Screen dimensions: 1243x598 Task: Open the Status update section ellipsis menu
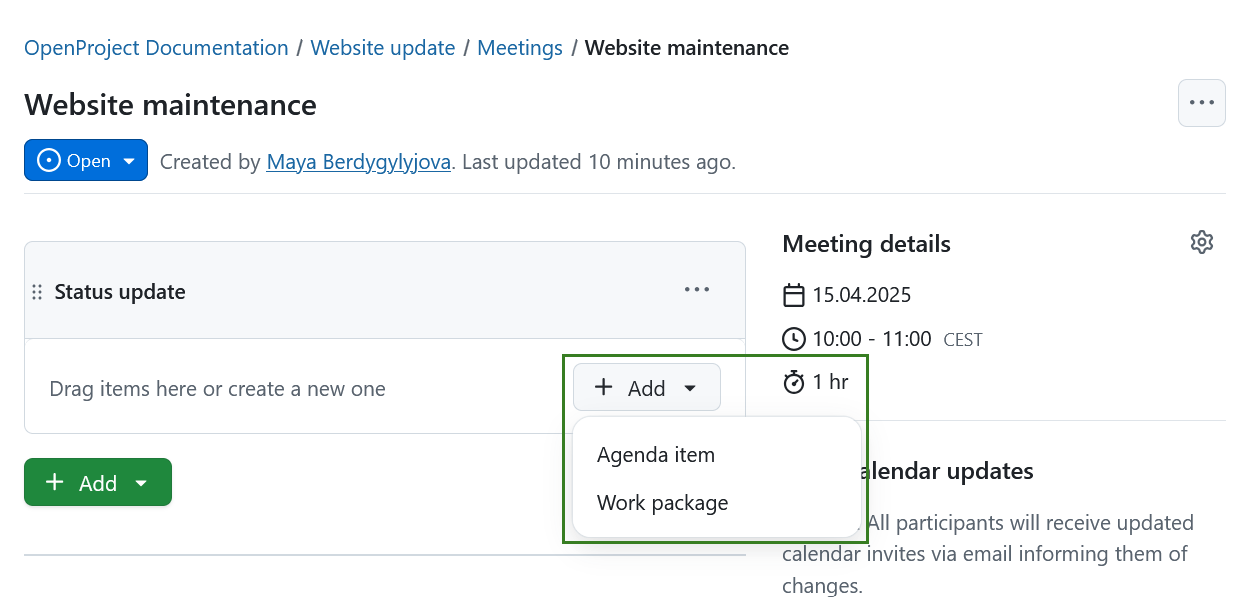point(696,290)
